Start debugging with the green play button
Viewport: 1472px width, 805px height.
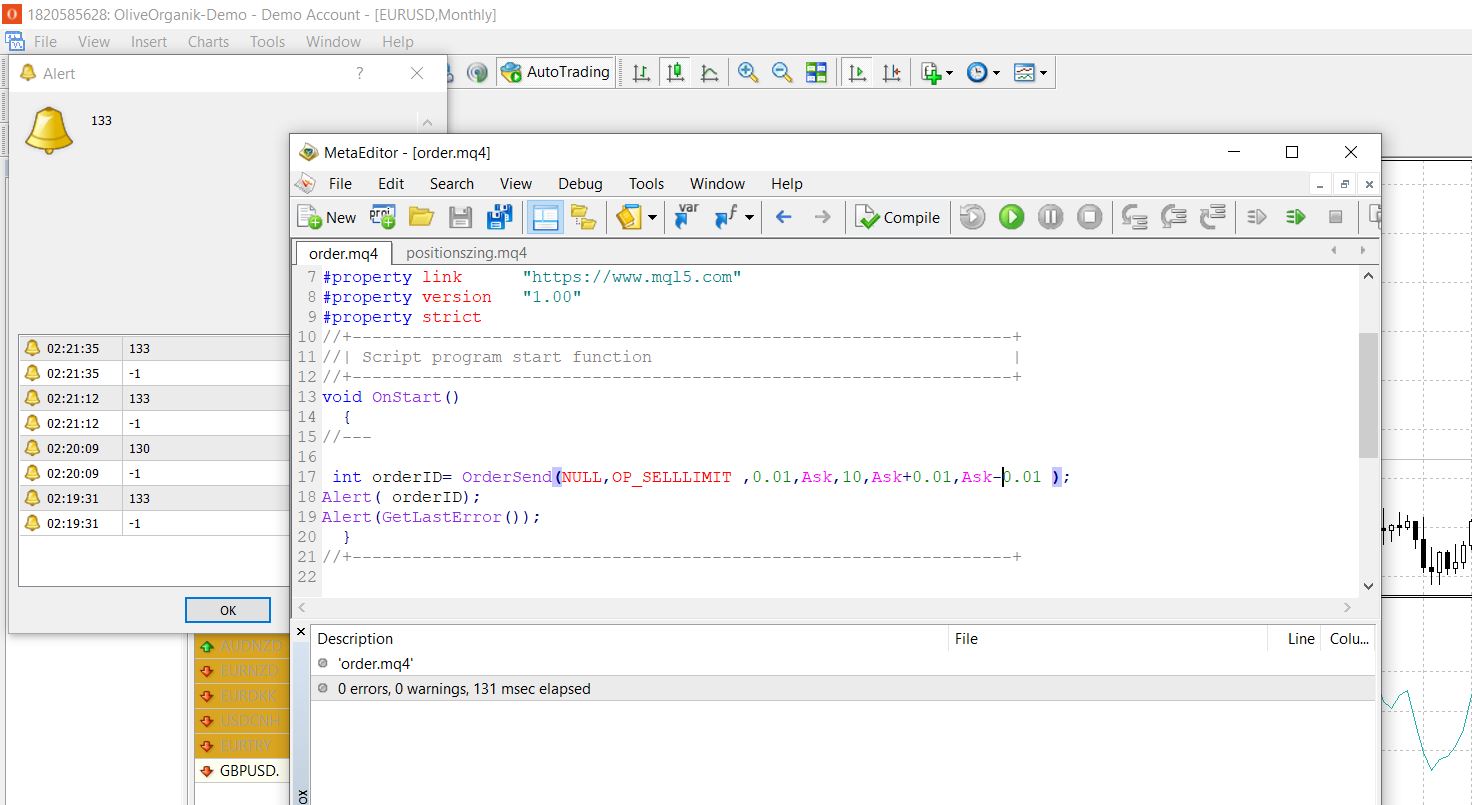tap(1012, 217)
